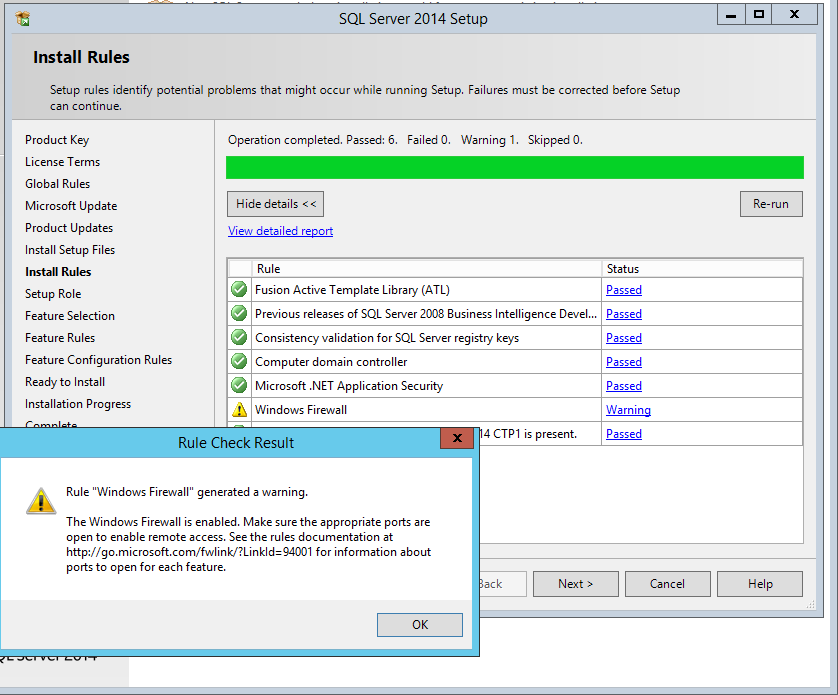Maximize the SQL Server 2014 Setup window
838x695 pixels.
[758, 16]
